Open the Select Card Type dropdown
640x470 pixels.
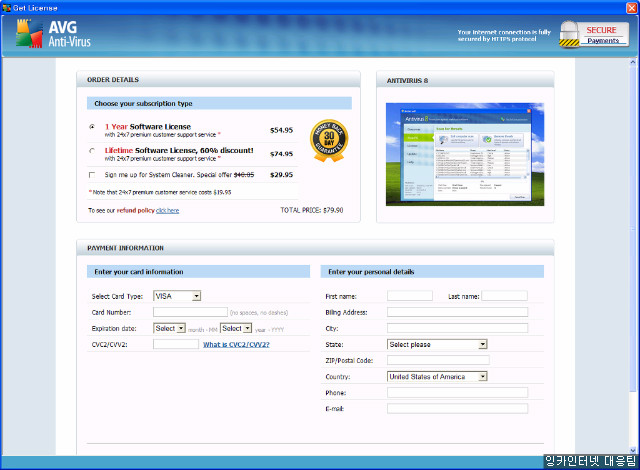coord(177,296)
